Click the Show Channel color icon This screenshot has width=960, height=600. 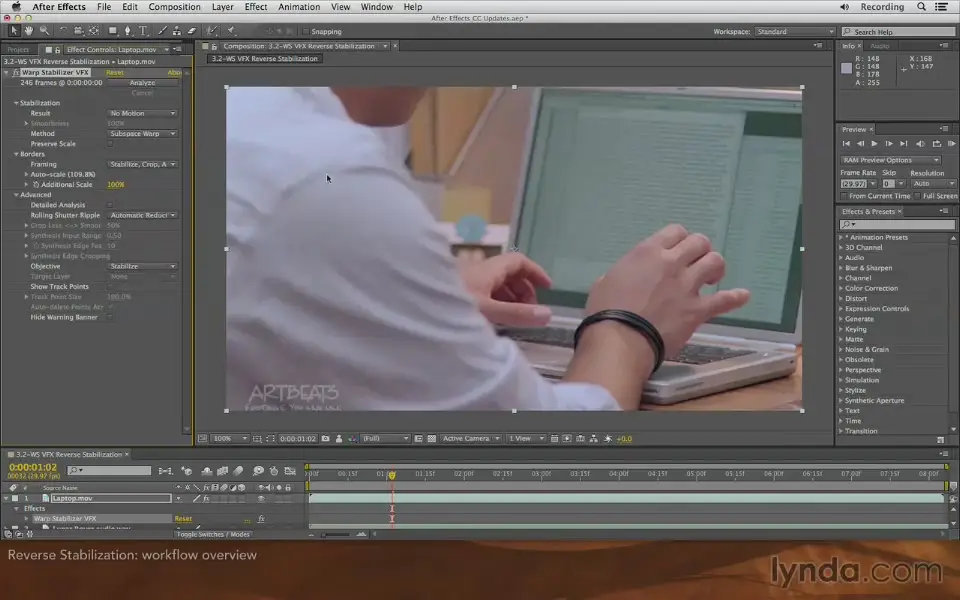click(353, 438)
